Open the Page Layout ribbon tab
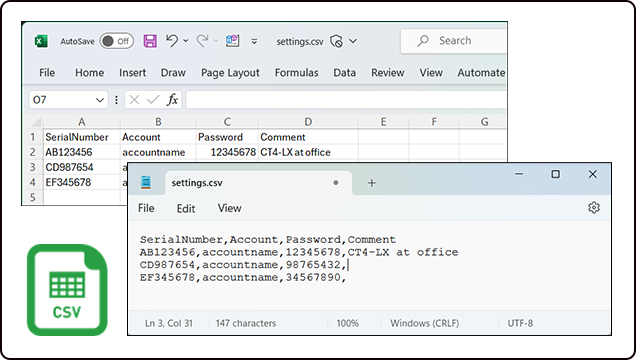636x360 pixels. coord(230,73)
